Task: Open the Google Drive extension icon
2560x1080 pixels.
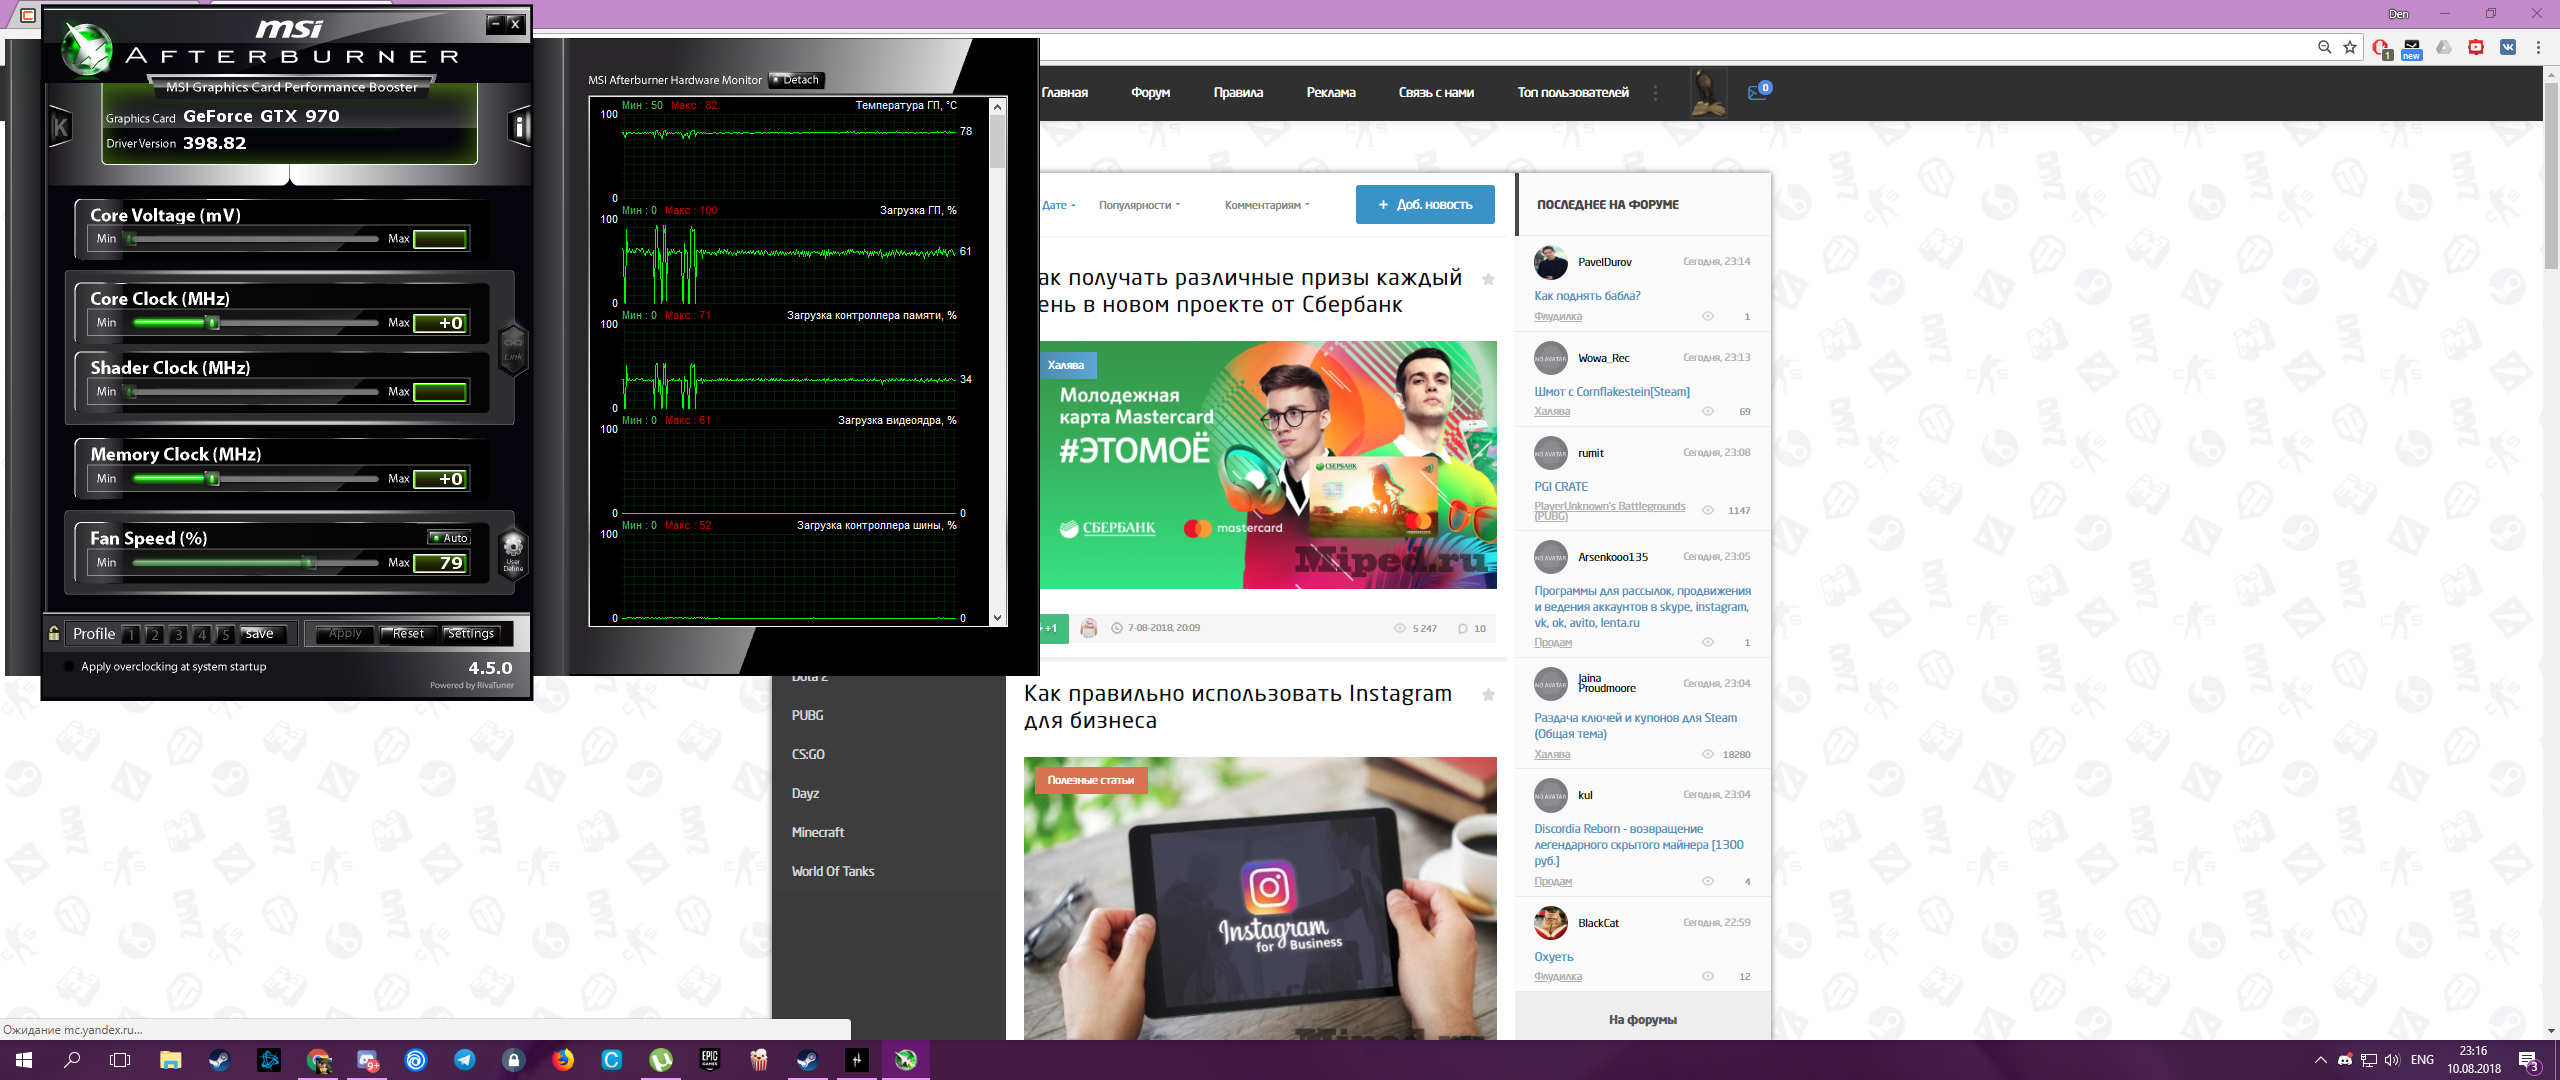Action: click(x=2444, y=47)
